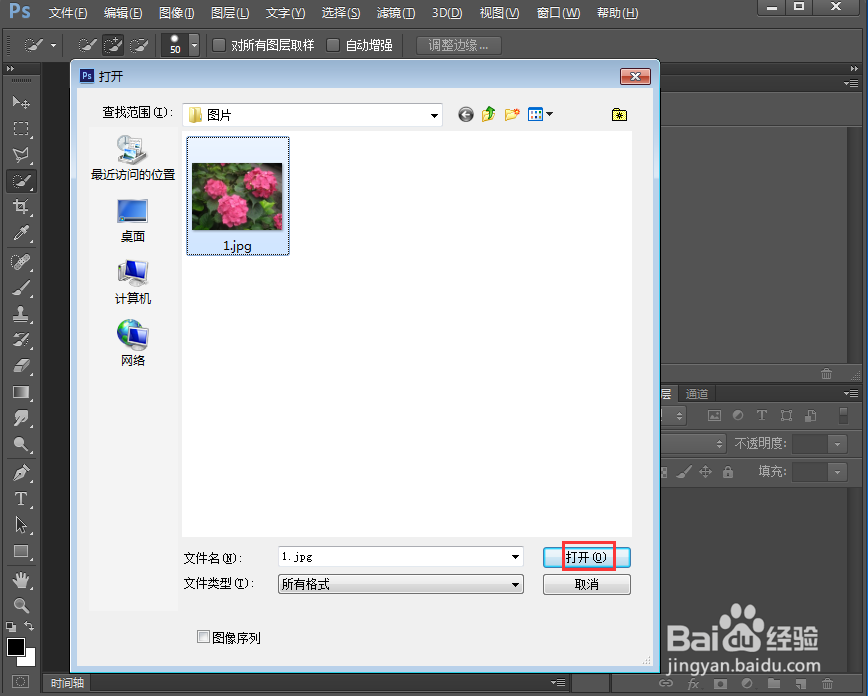The height and width of the screenshot is (696, 868).
Task: Select the Gradient tool
Action: tap(21, 392)
